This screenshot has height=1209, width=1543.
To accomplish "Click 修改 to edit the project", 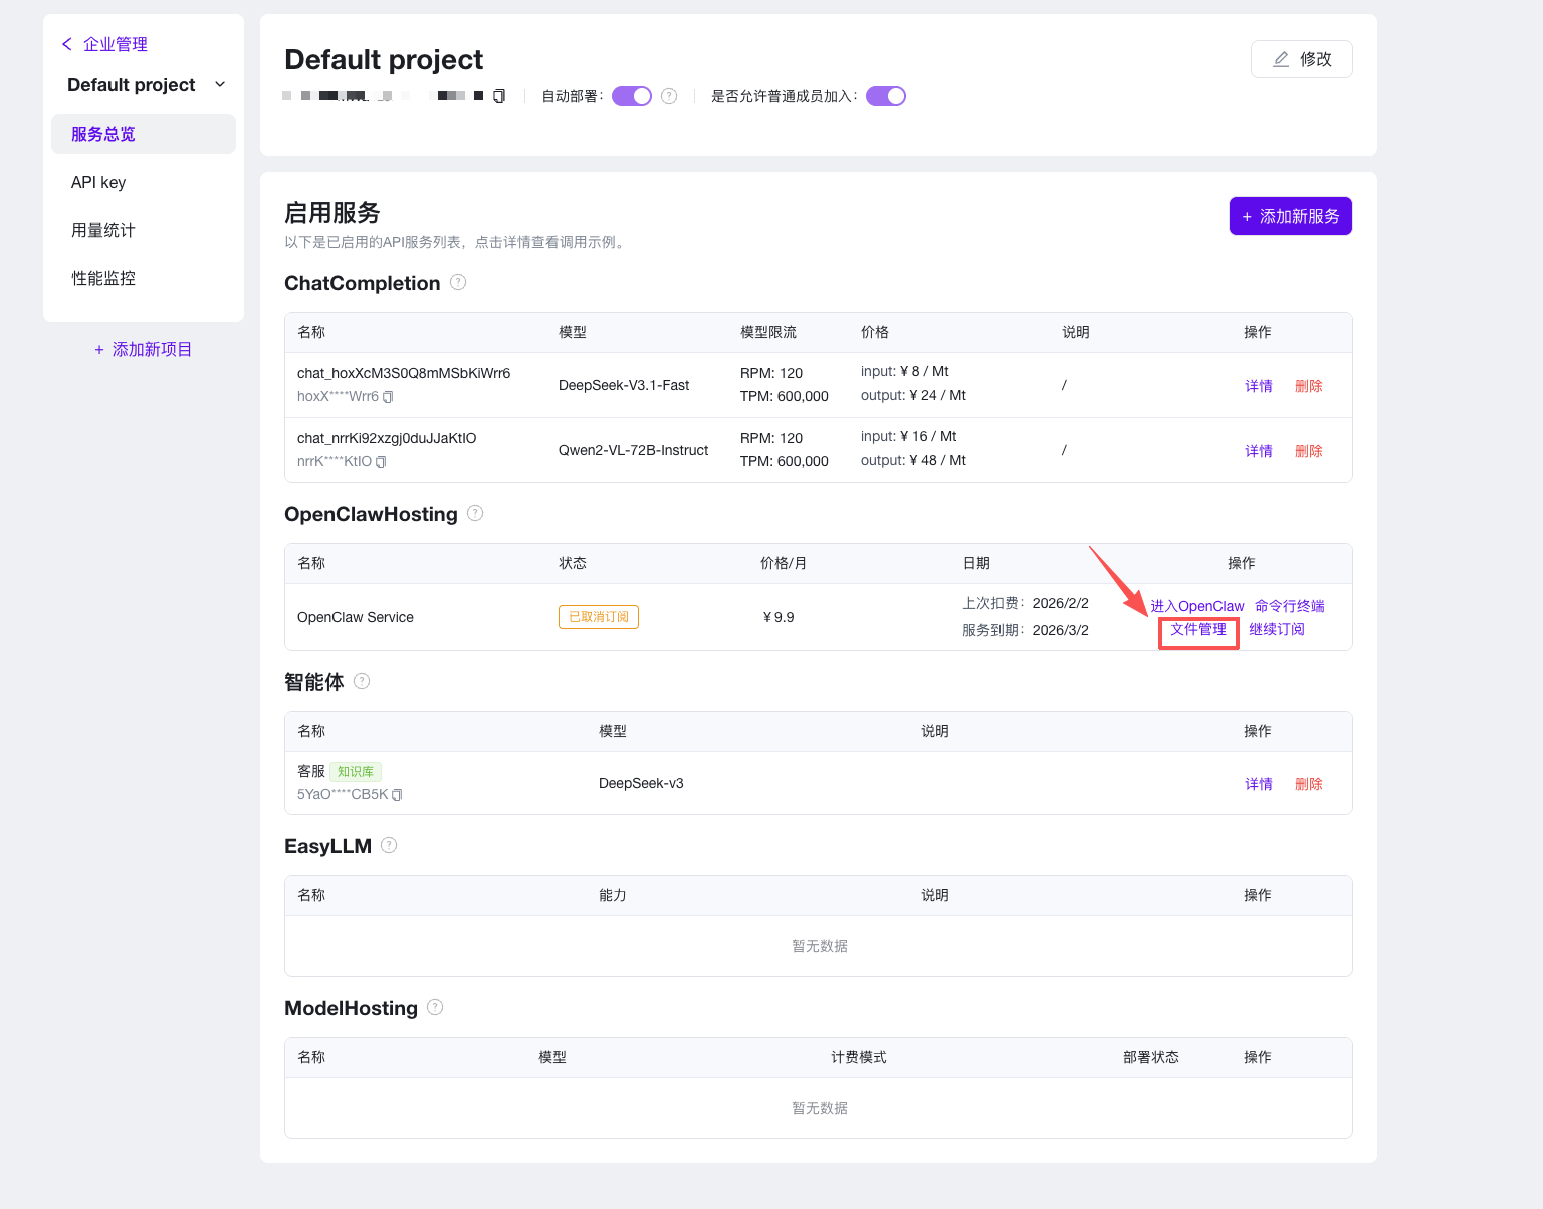I will click(x=1301, y=59).
